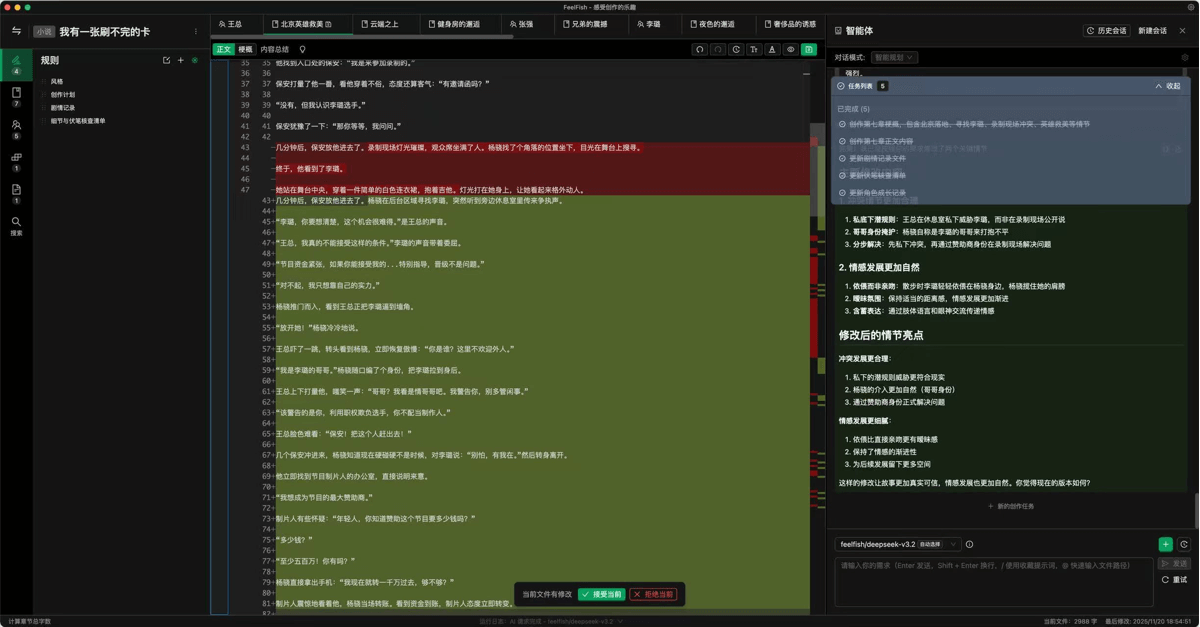Screen dimensions: 1200x627
Task: Switch the editor to 梗概 mode
Action: [245, 49]
